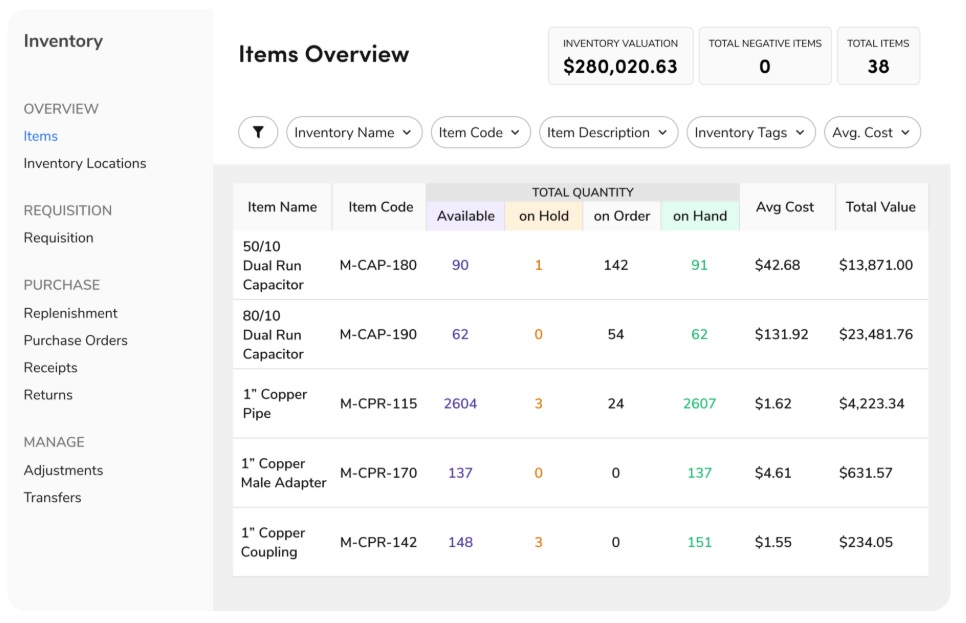This screenshot has width=966, height=623.
Task: Open the Inventory Tags filter dropdown
Action: 749,131
